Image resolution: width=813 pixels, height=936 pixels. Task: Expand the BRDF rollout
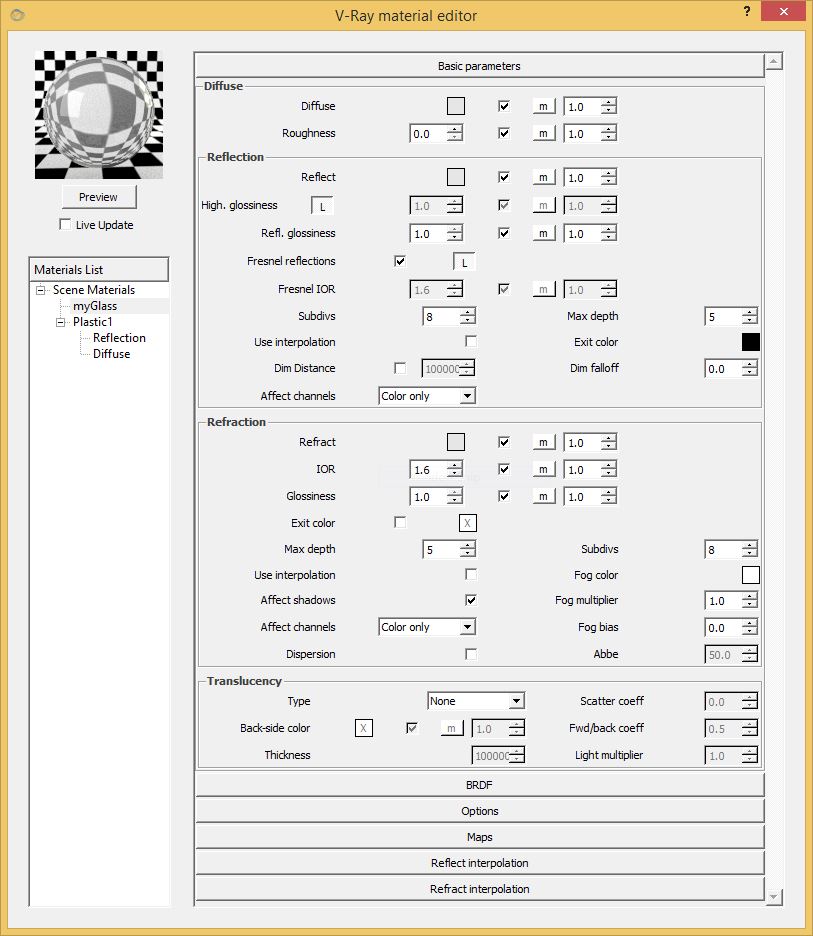point(479,785)
